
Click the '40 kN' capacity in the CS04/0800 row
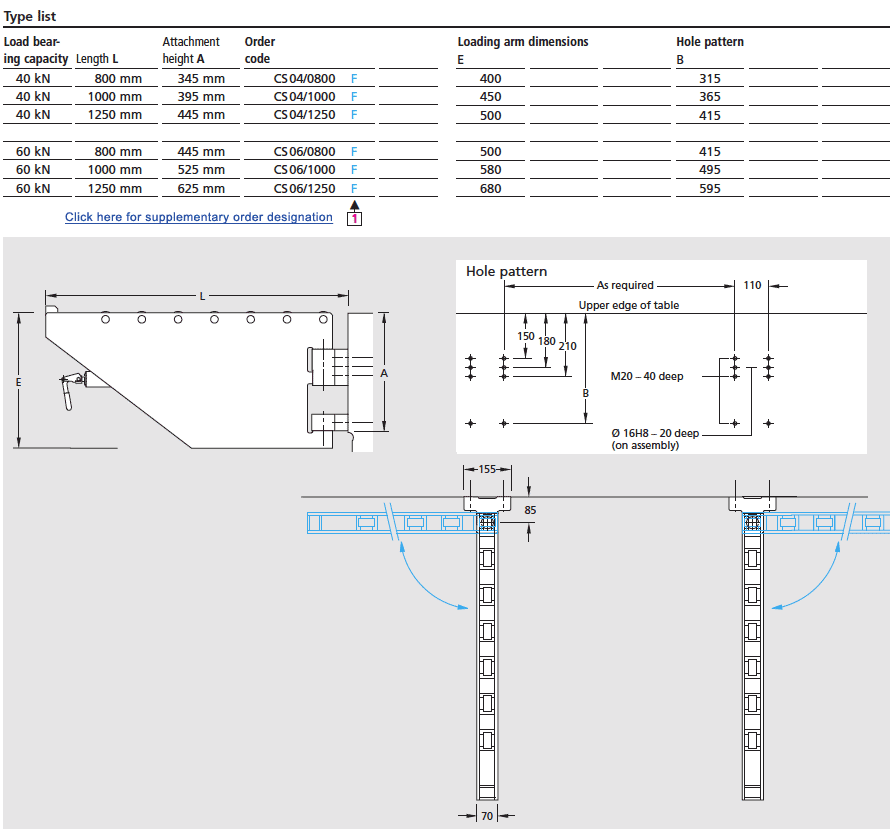[x=33, y=78]
